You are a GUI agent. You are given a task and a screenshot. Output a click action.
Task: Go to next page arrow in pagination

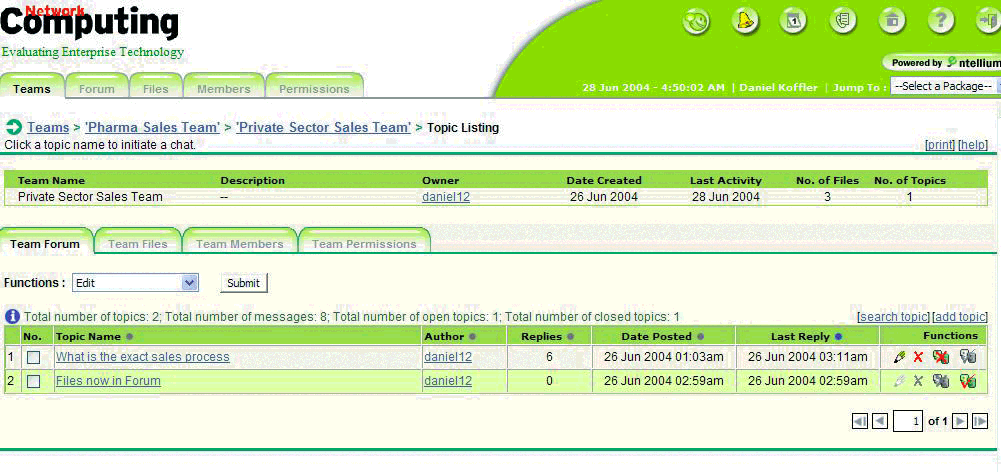(960, 422)
